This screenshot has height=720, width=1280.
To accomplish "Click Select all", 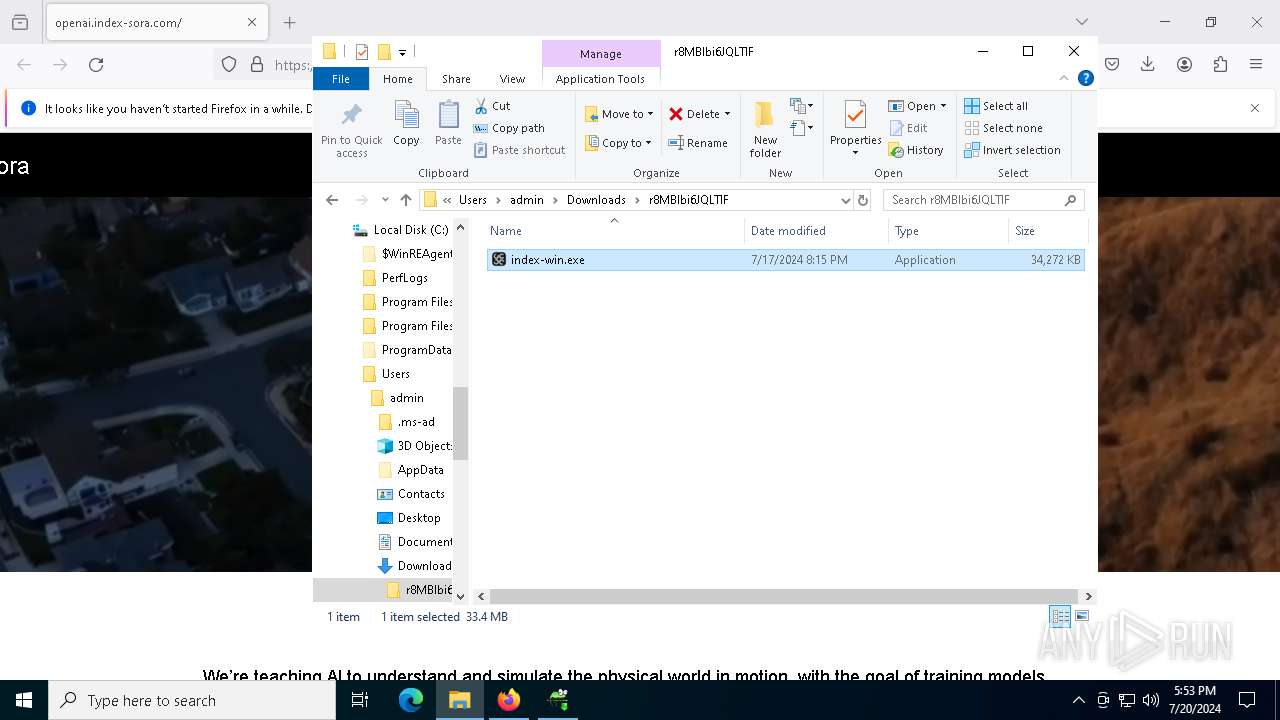I will [995, 106].
